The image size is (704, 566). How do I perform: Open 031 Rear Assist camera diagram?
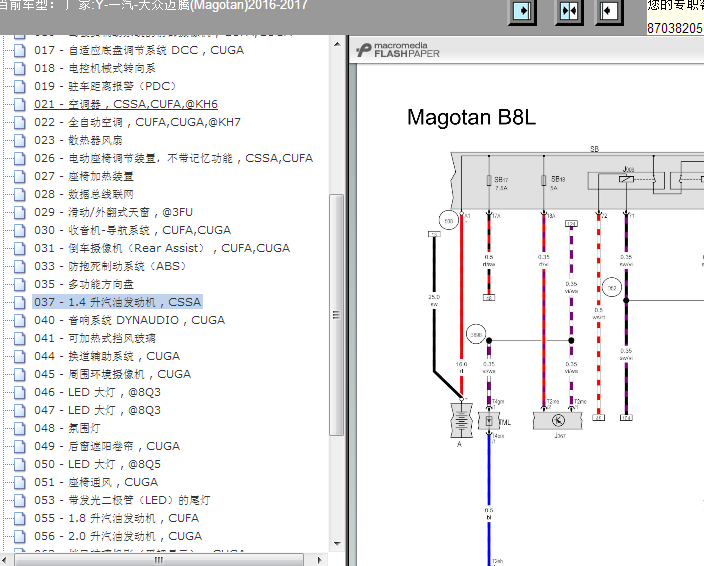click(162, 248)
